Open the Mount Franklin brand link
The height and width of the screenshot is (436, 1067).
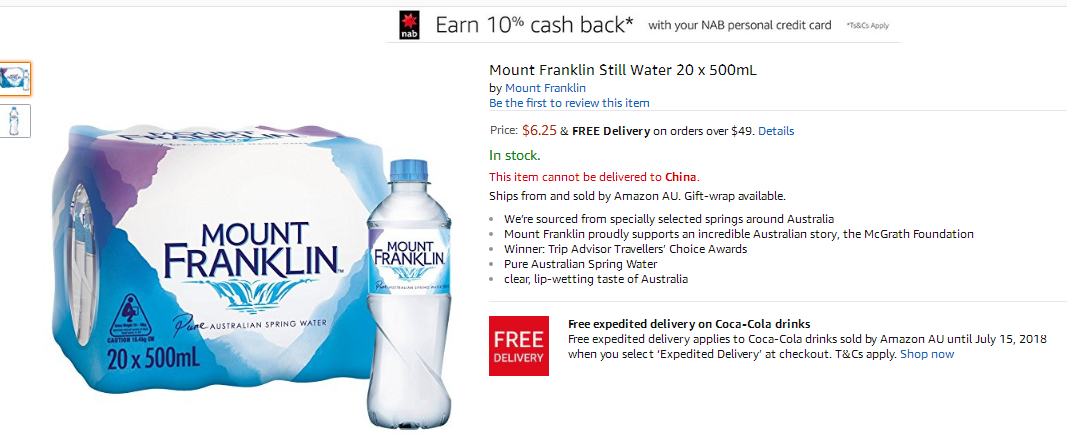click(x=545, y=88)
